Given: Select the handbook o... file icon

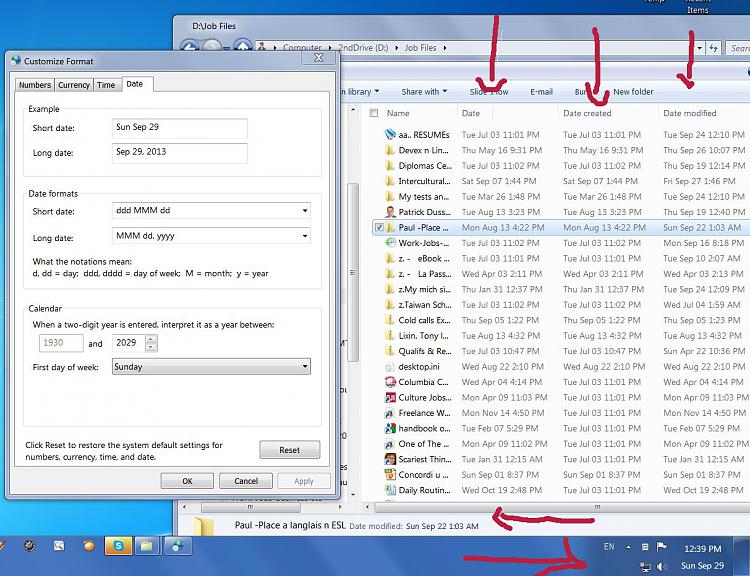Looking at the screenshot, I should [390, 428].
